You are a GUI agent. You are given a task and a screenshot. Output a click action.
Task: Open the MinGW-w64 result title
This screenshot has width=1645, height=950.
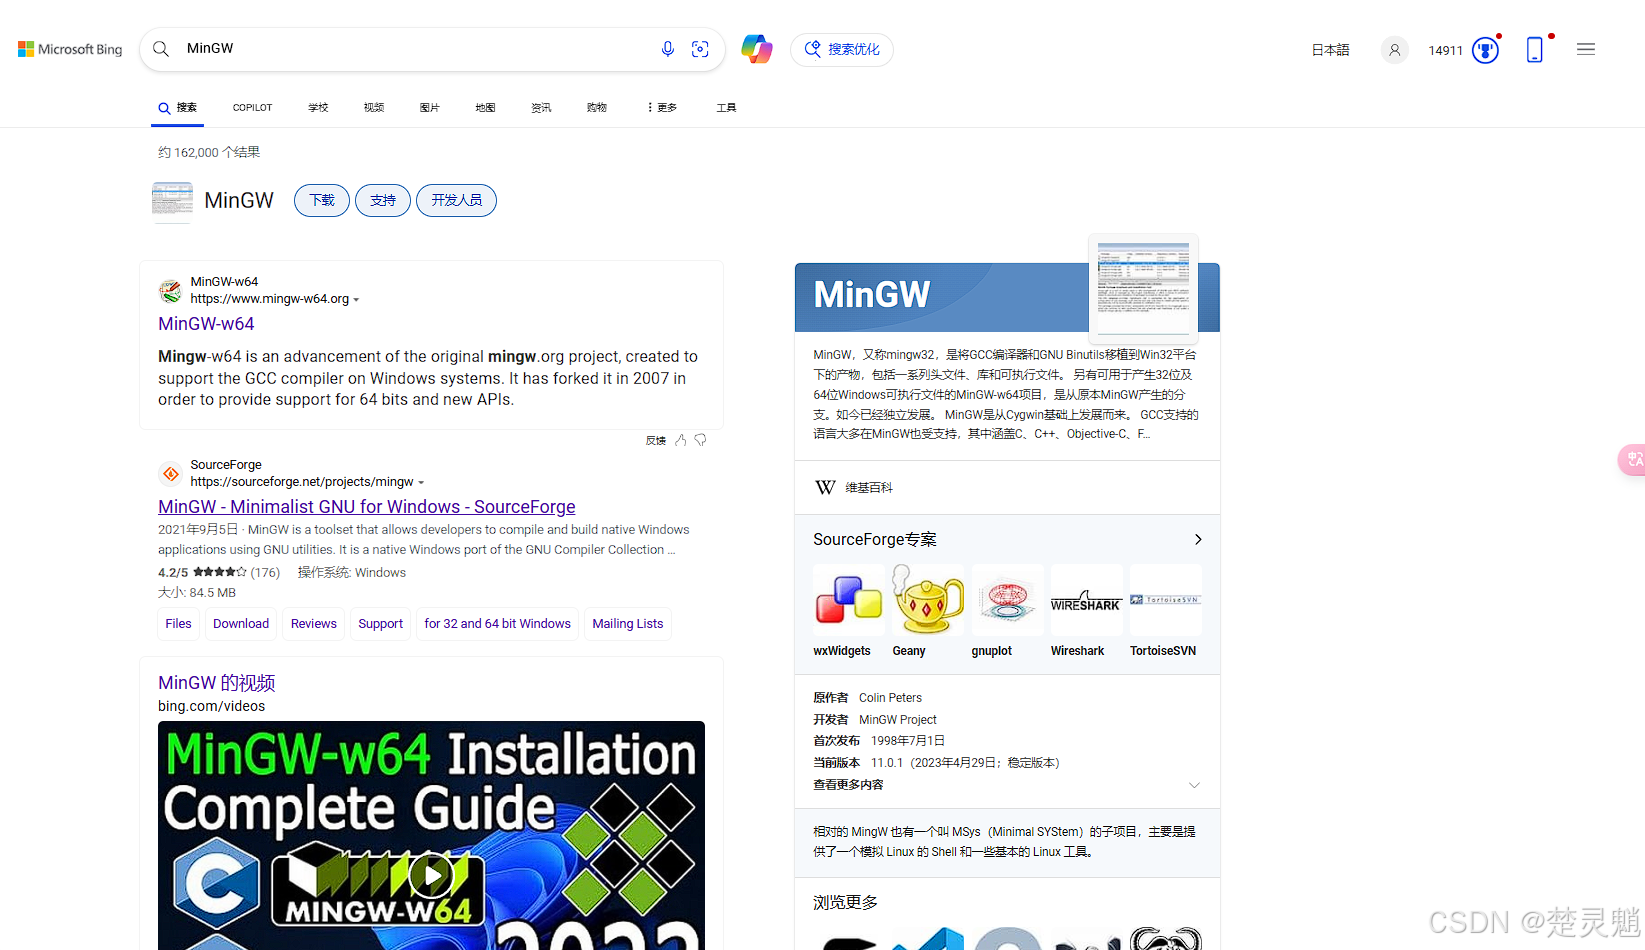(x=206, y=324)
